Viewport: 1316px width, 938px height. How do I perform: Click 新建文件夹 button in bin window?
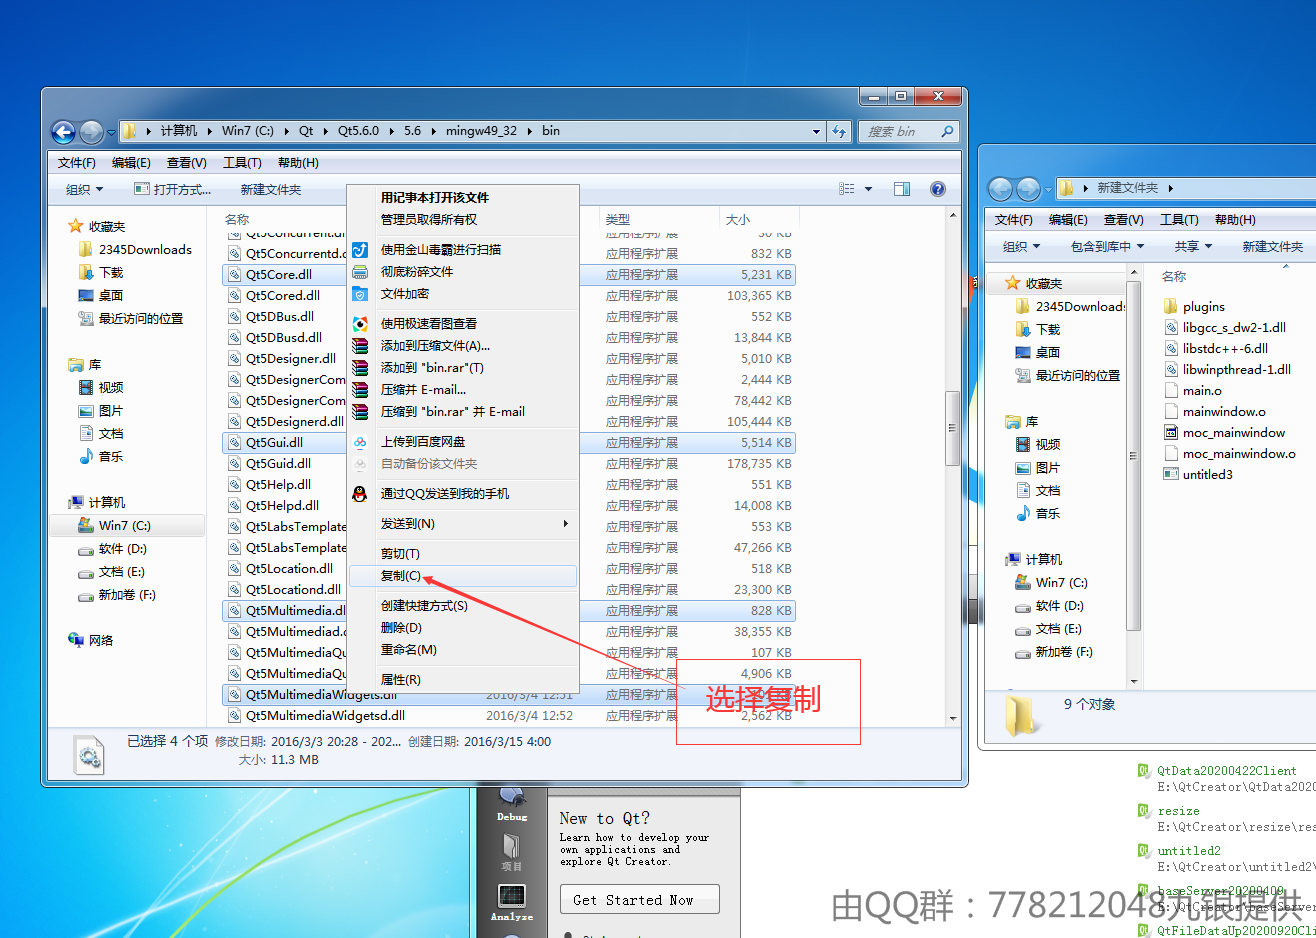tap(271, 189)
